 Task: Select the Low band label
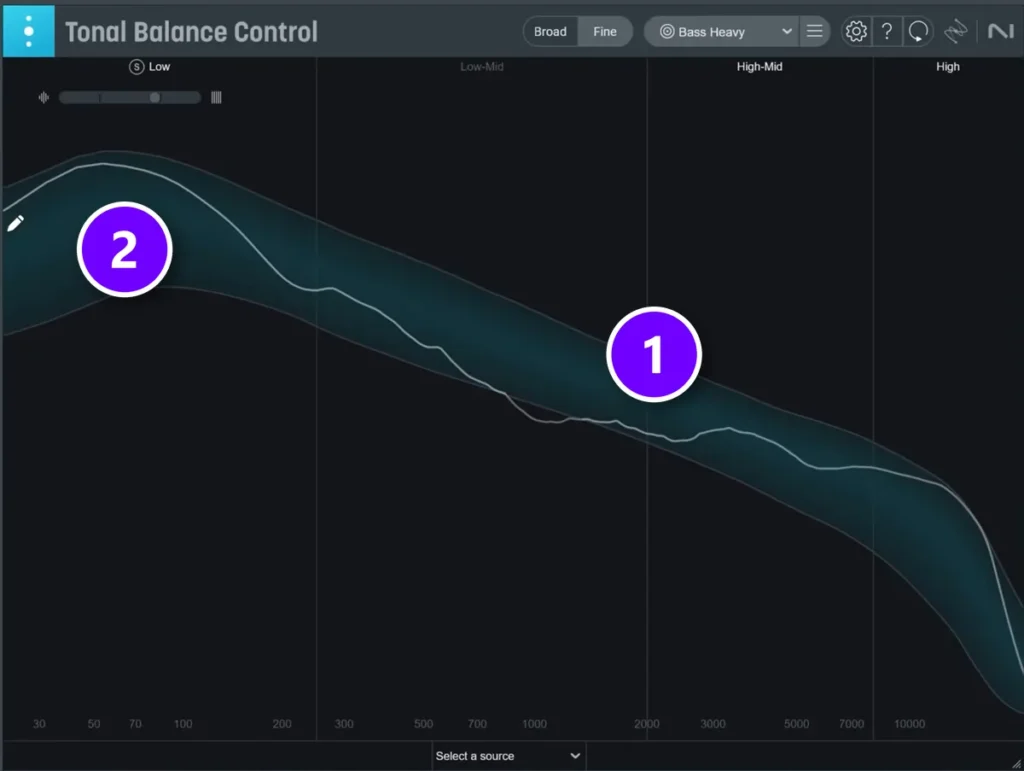point(159,67)
